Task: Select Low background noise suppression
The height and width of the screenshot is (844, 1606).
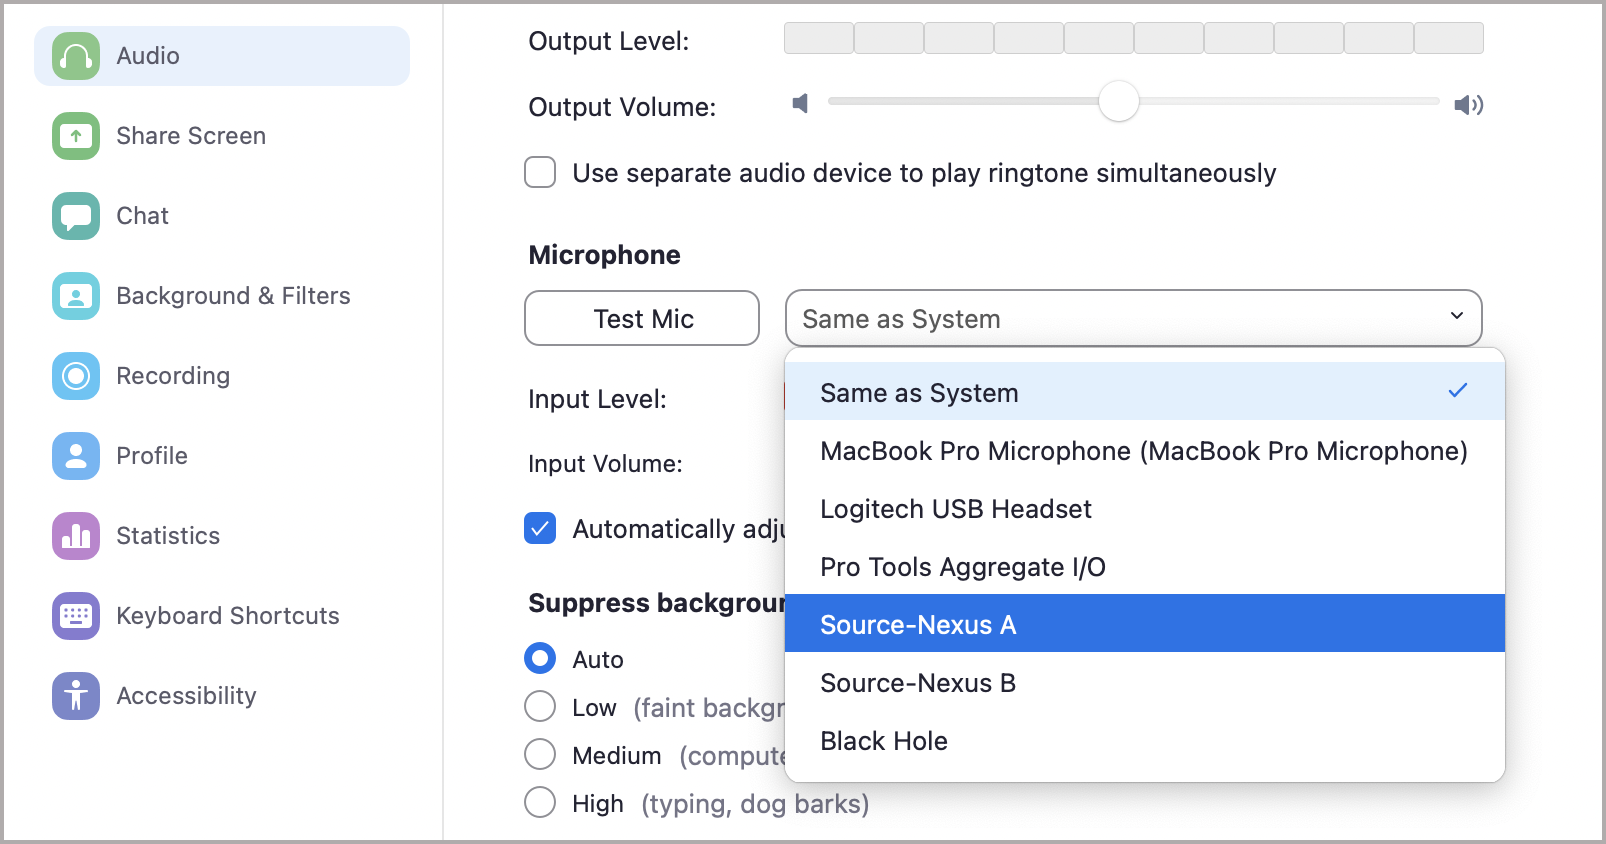Action: pyautogui.click(x=541, y=707)
